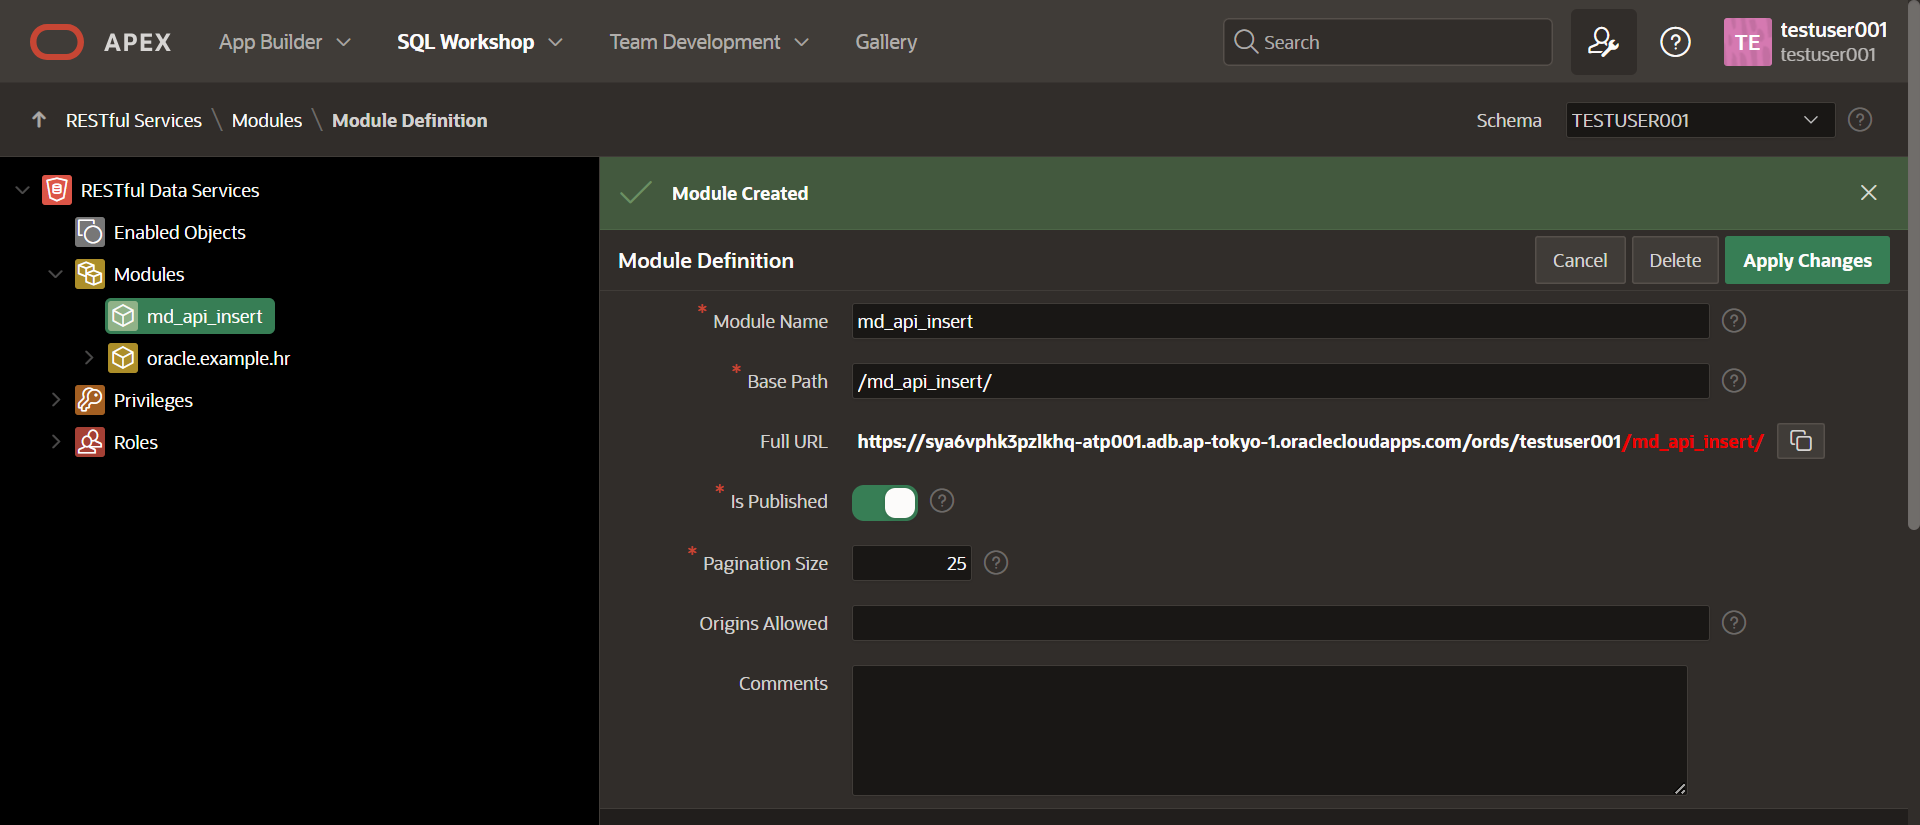Go to Modules breadcrumb

(267, 120)
